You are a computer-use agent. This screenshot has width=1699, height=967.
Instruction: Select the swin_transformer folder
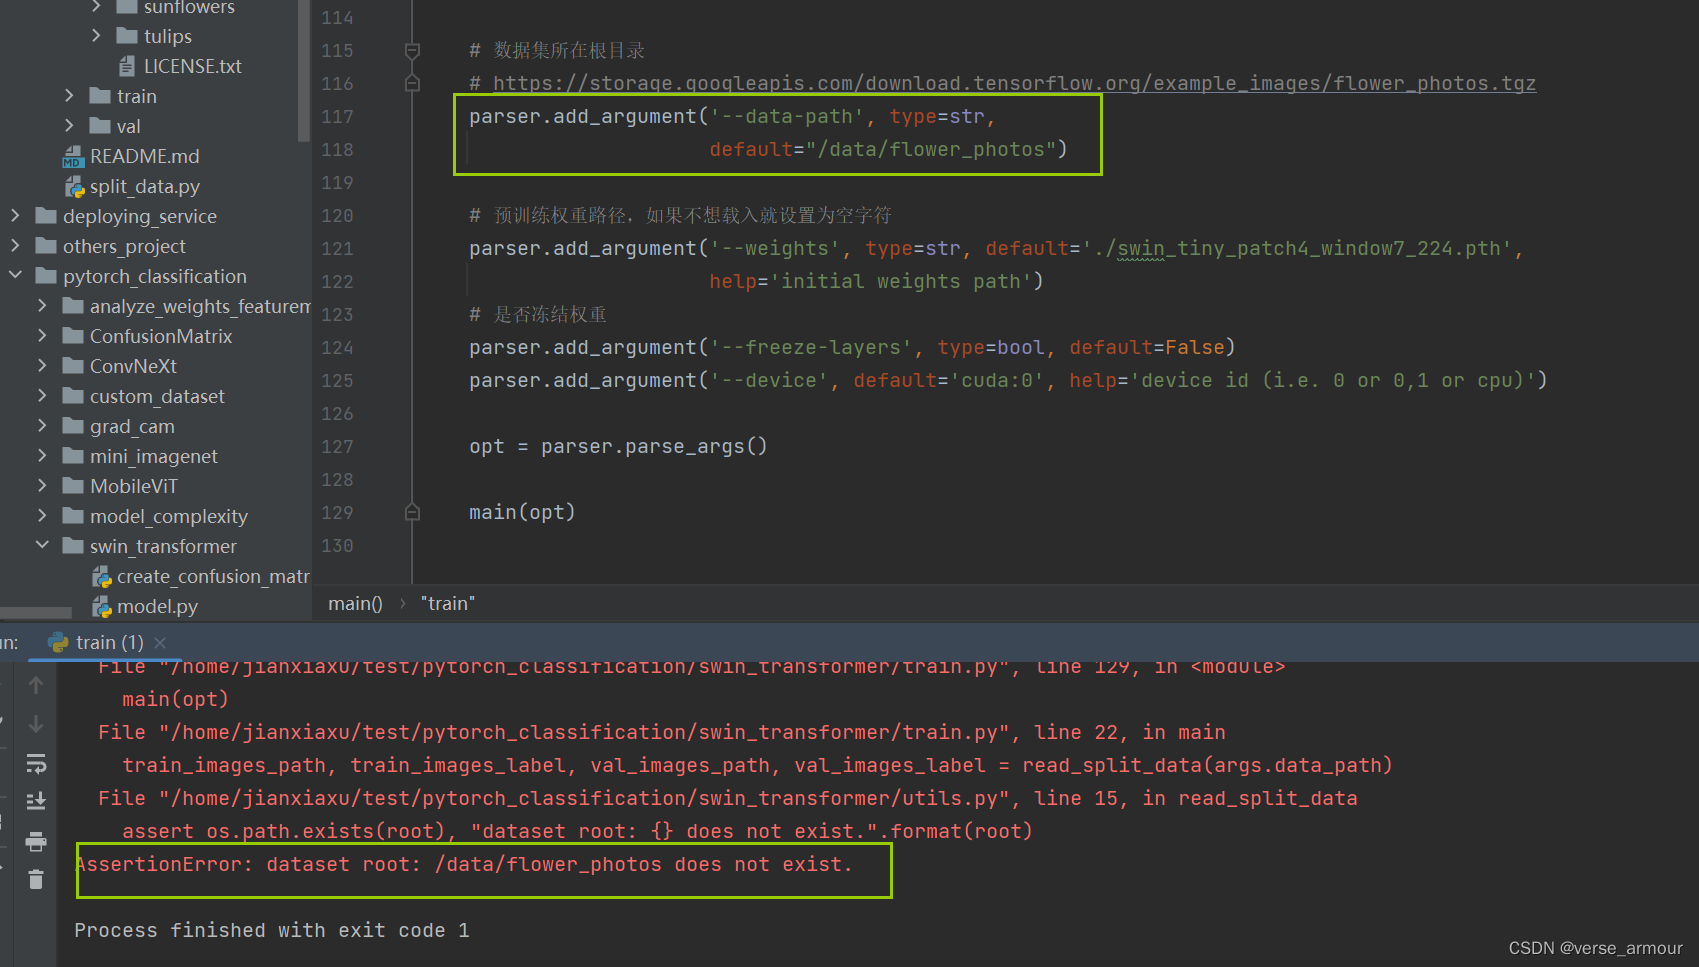point(163,546)
